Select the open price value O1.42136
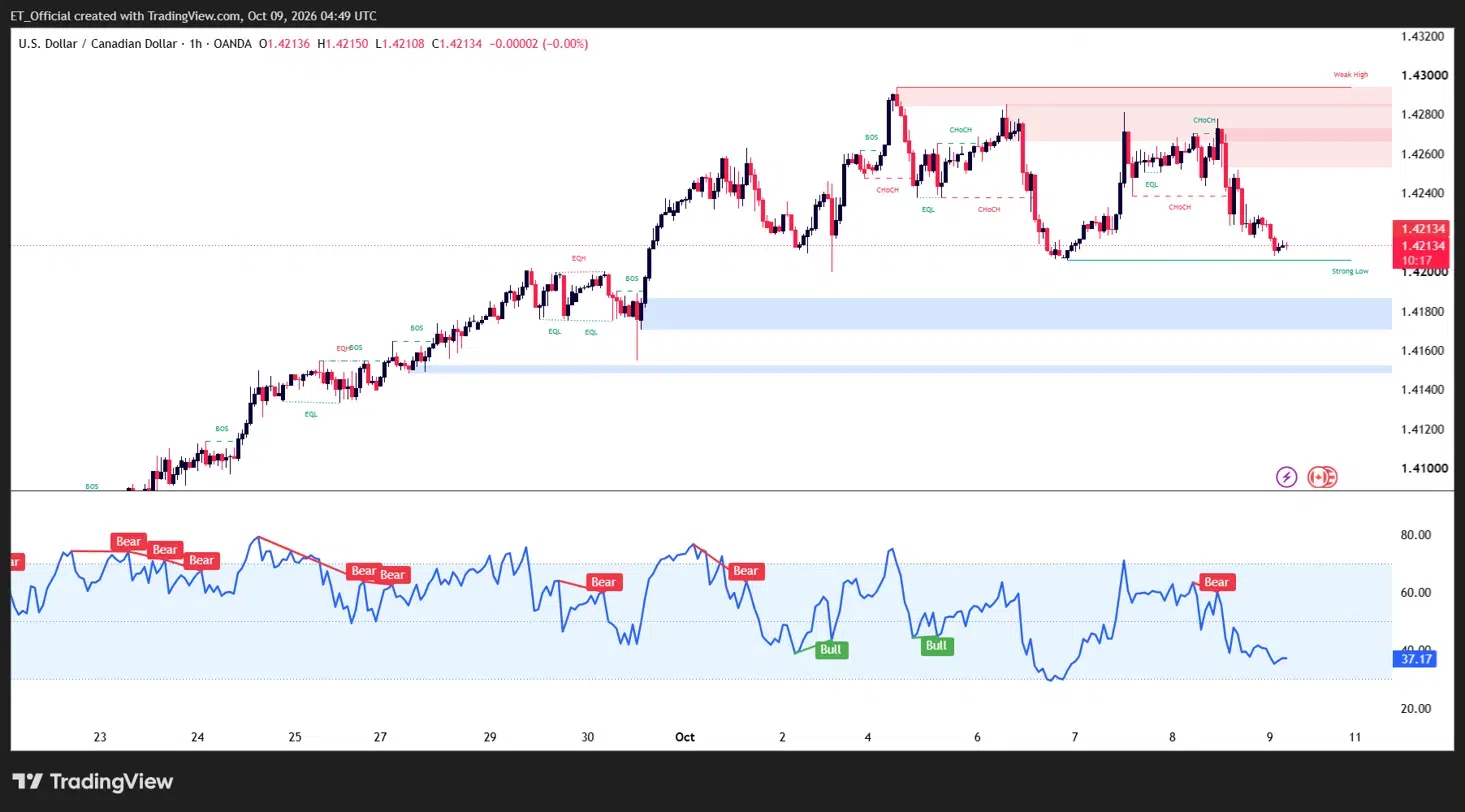Screen dimensions: 1465x812 coord(285,44)
